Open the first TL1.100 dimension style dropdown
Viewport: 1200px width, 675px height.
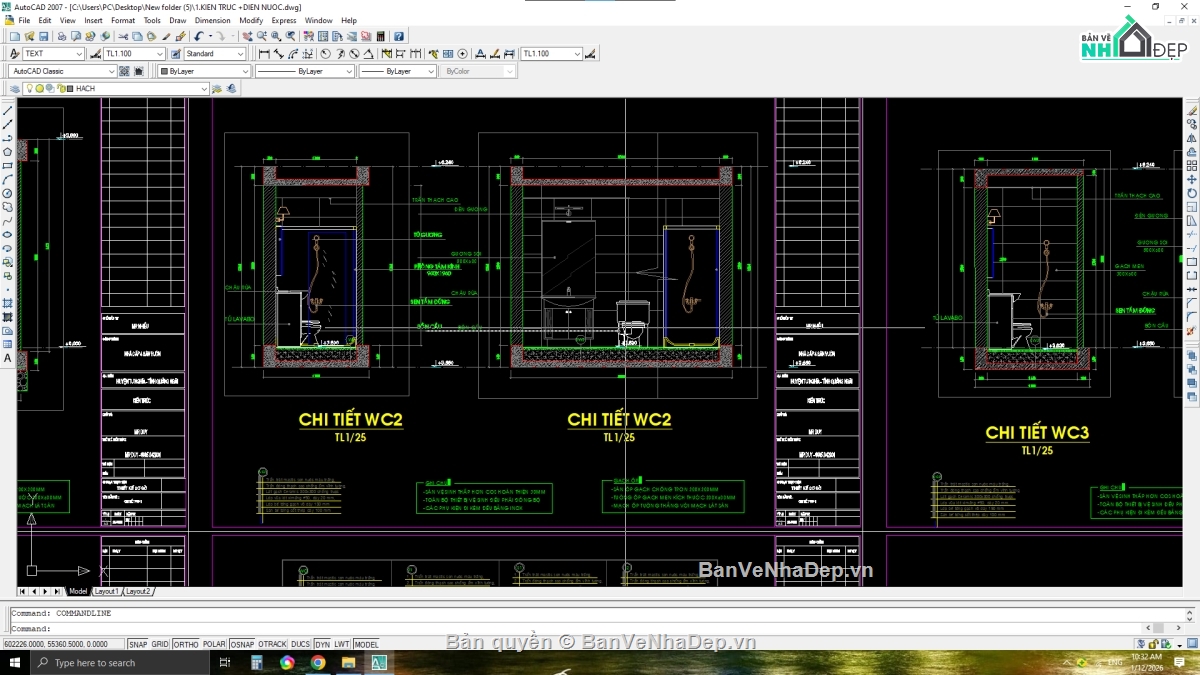[134, 54]
